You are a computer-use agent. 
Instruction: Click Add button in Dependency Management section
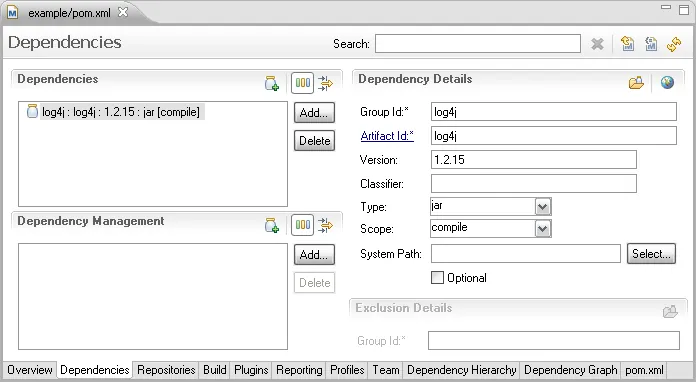point(314,255)
